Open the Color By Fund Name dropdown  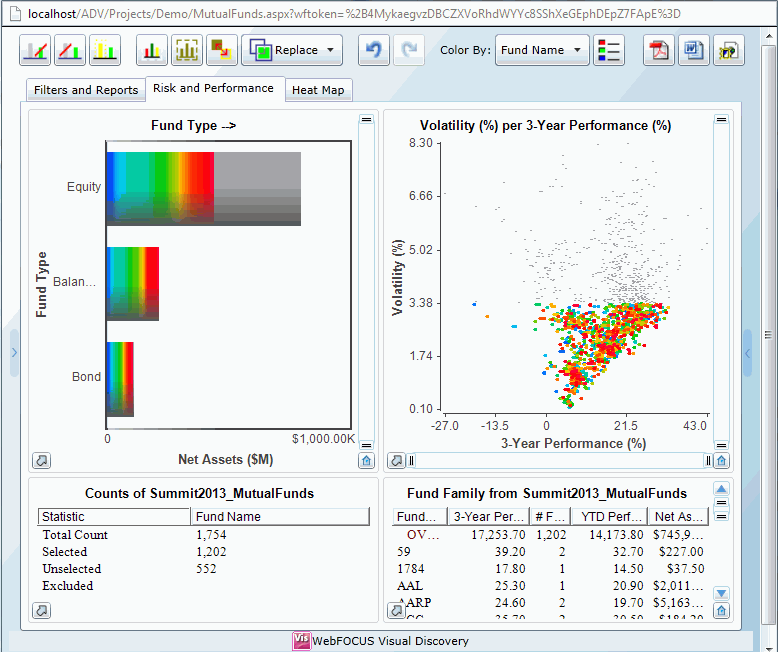[x=542, y=50]
